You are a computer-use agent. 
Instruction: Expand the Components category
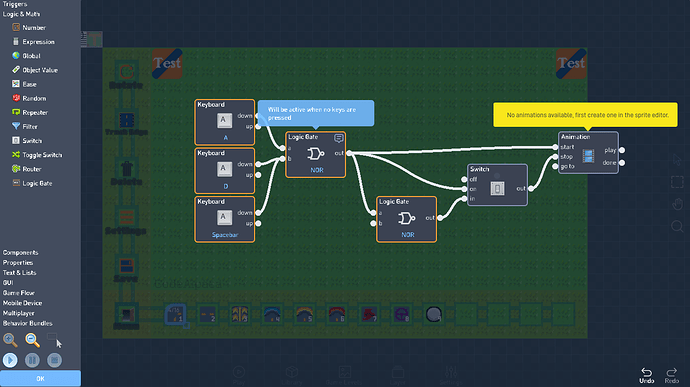tap(20, 253)
